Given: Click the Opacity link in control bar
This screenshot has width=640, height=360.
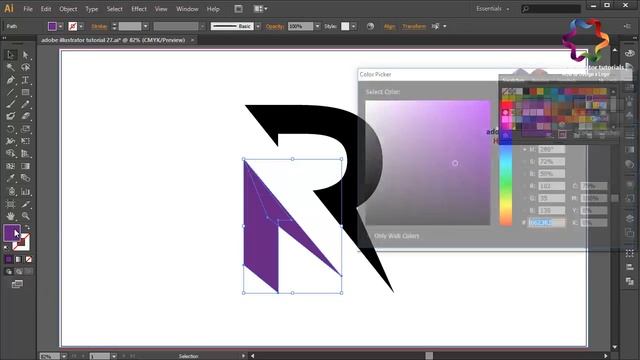Looking at the screenshot, I should [275, 26].
